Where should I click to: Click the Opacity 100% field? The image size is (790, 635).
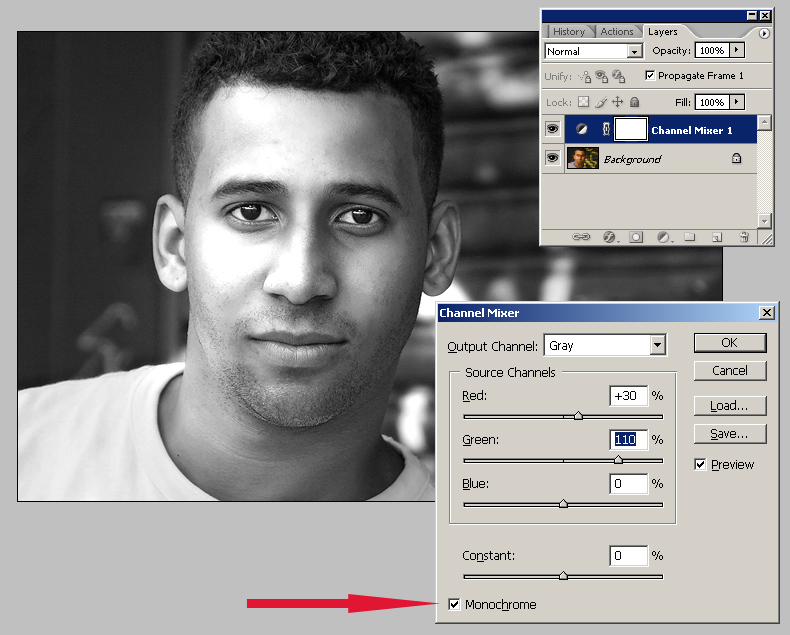[x=712, y=50]
